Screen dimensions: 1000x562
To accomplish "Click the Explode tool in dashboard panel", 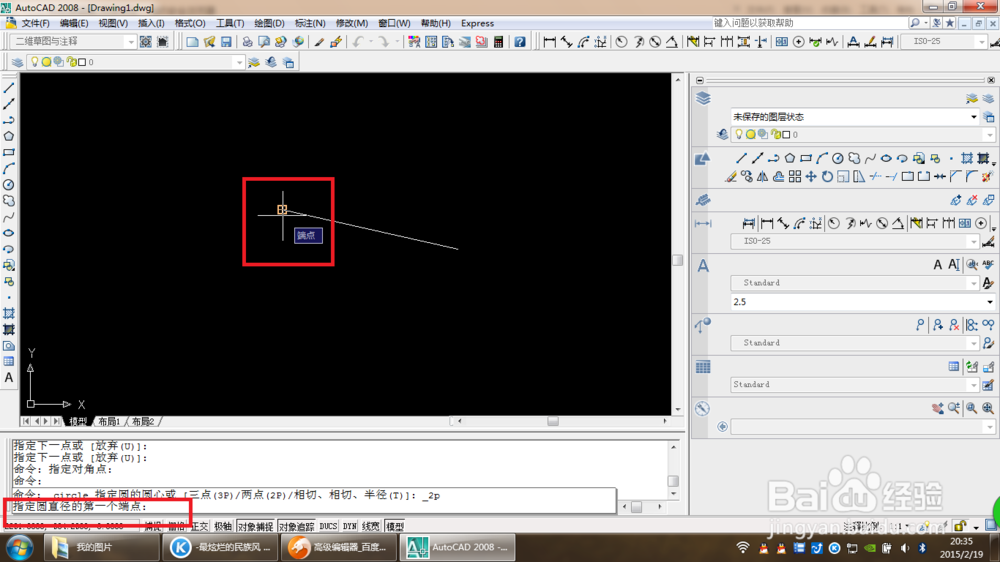I will (987, 177).
